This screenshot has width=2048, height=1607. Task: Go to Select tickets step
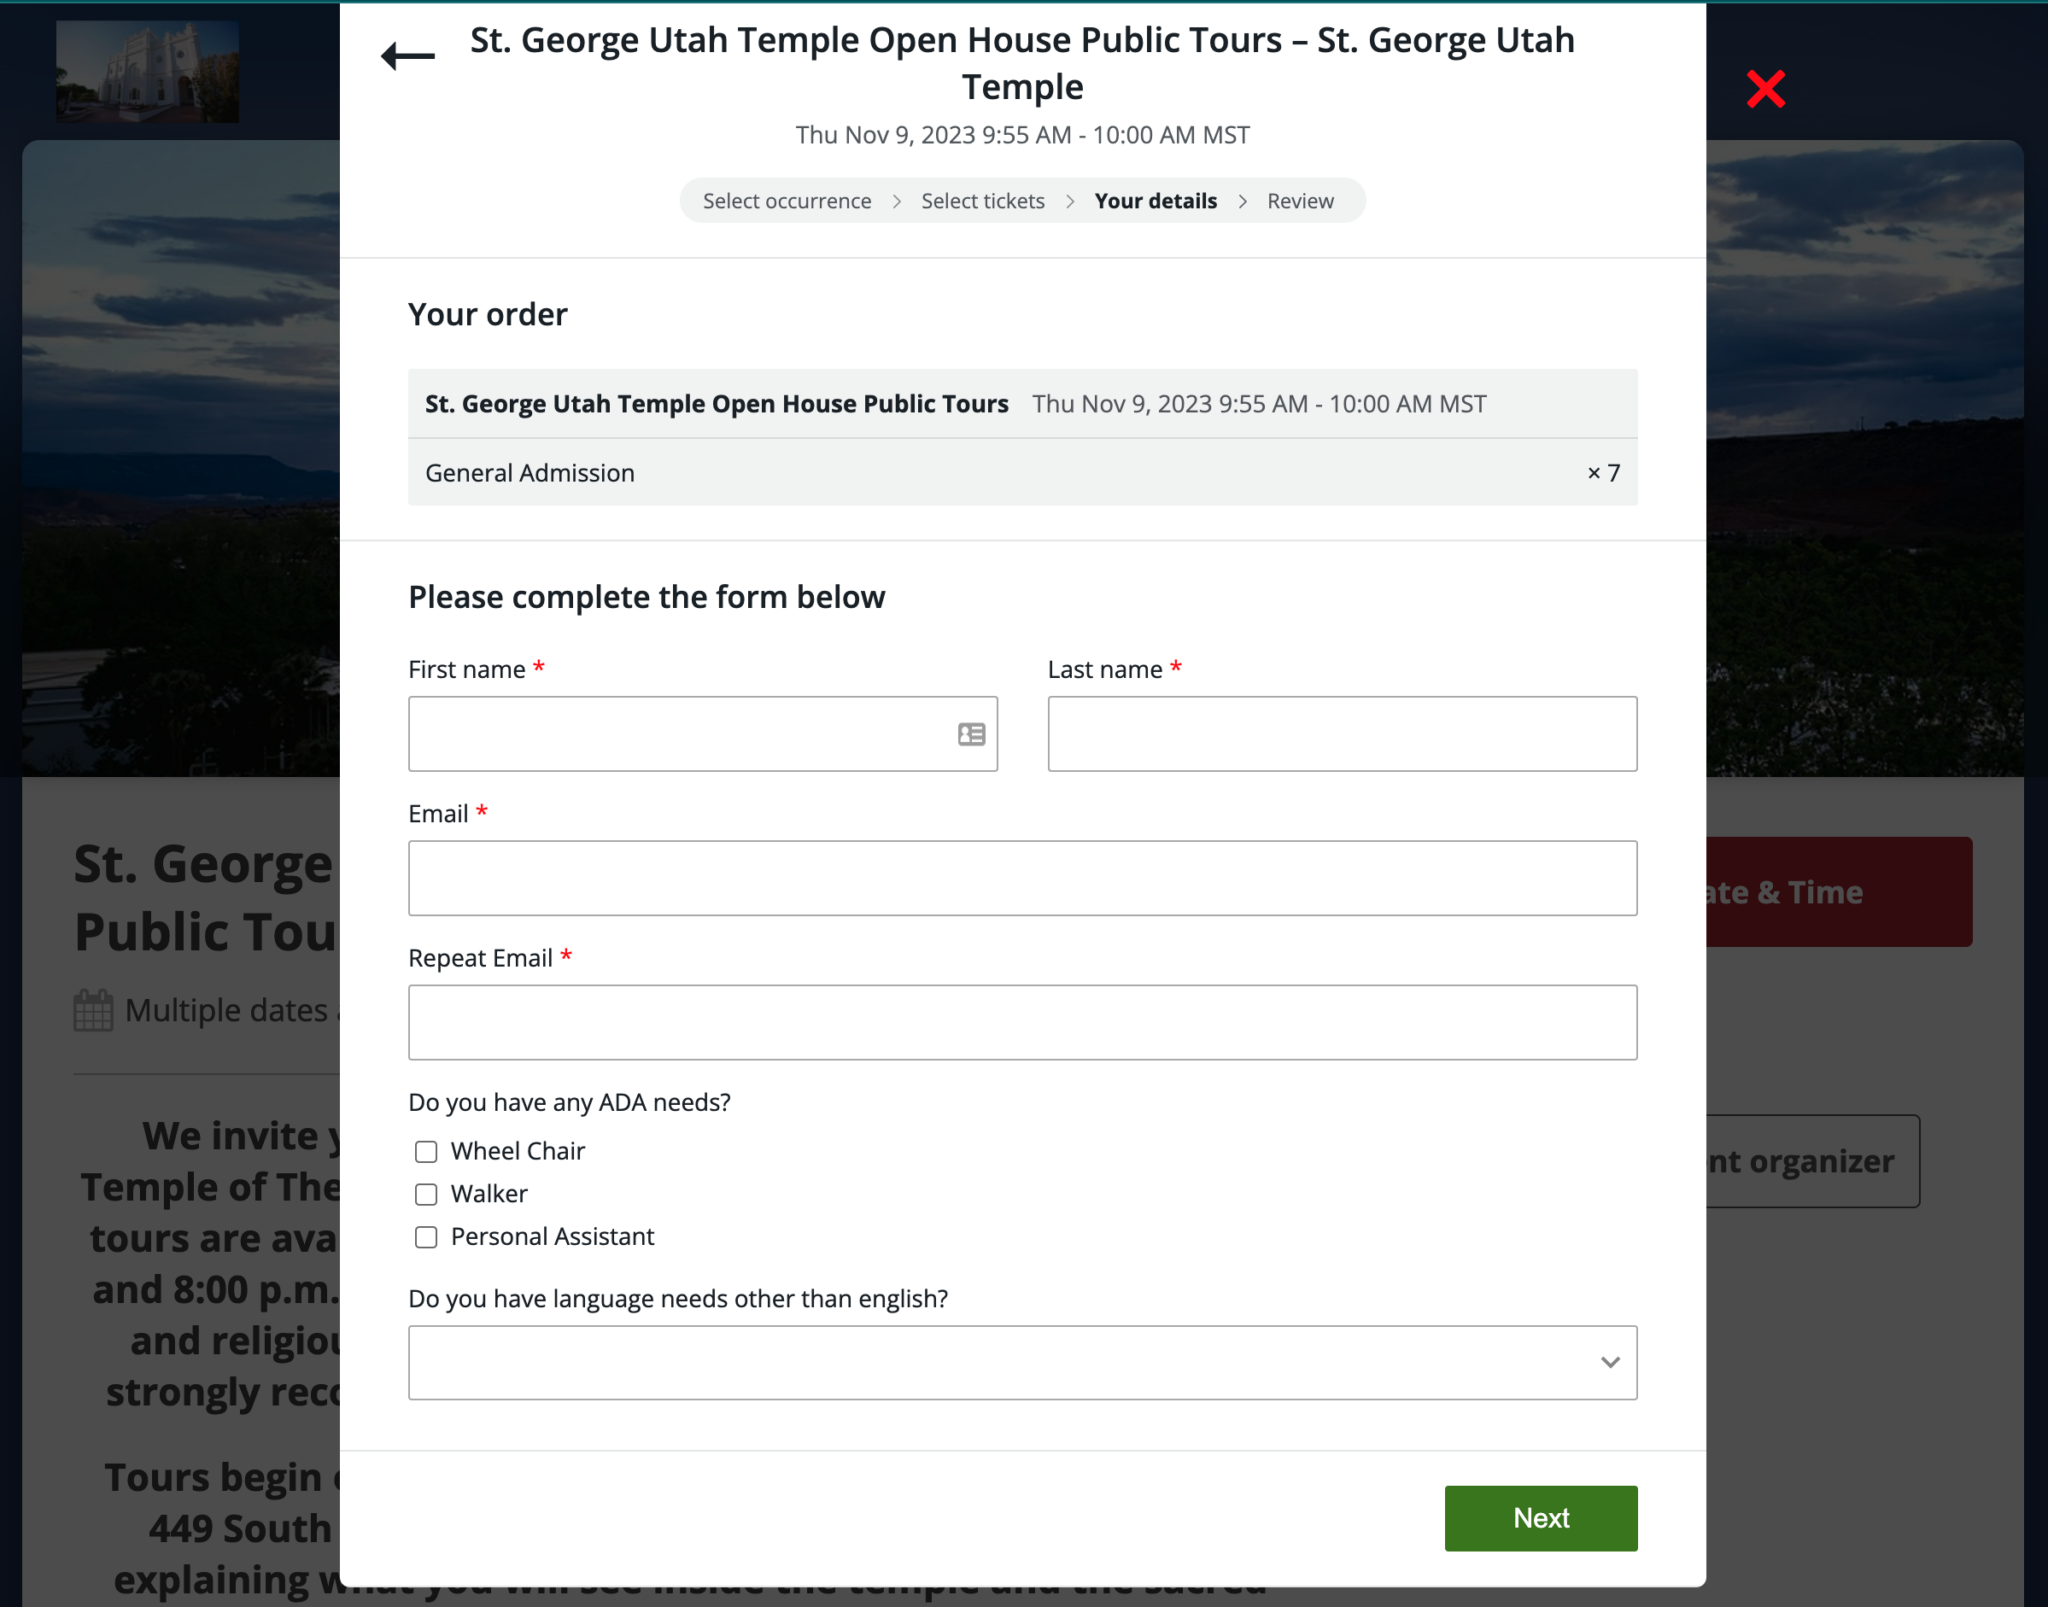click(x=982, y=201)
